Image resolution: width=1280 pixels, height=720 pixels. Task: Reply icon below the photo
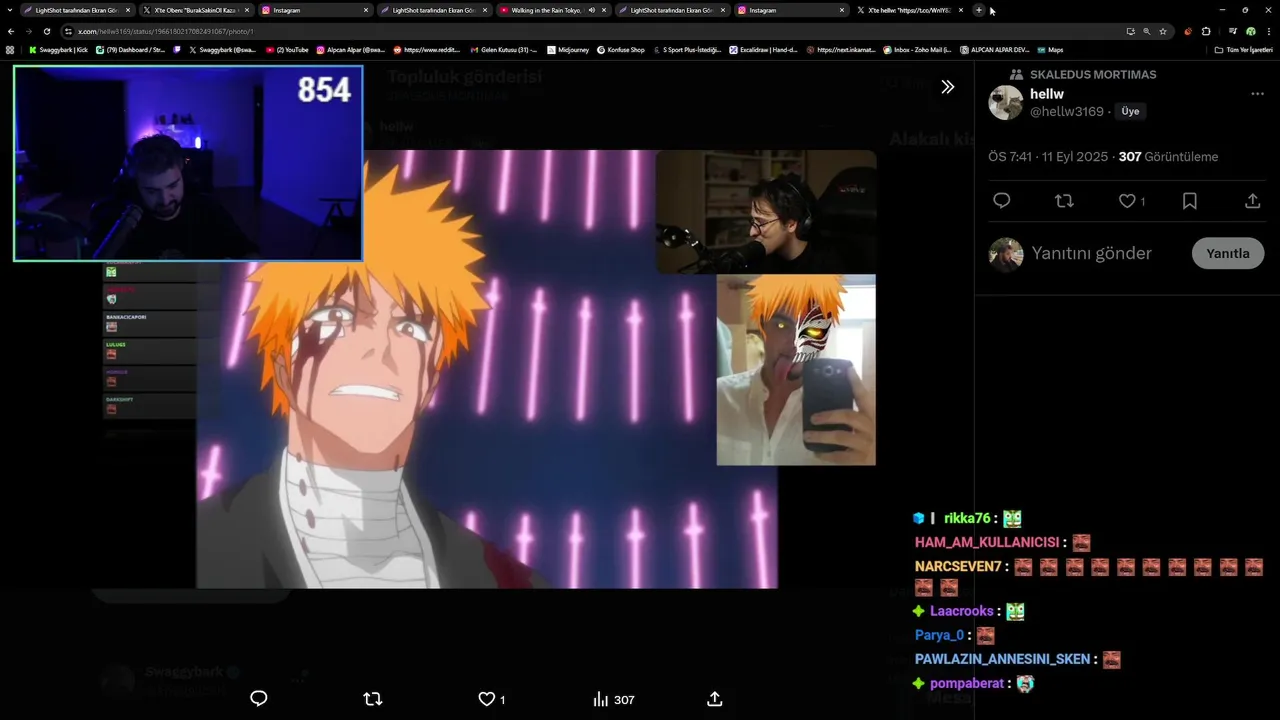pyautogui.click(x=258, y=699)
